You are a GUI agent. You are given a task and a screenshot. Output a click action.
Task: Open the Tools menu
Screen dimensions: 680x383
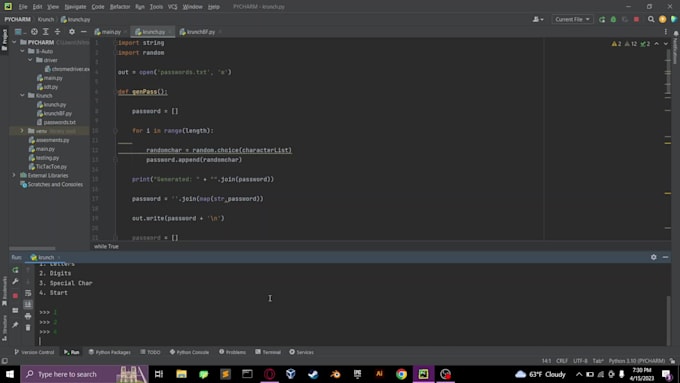click(156, 7)
